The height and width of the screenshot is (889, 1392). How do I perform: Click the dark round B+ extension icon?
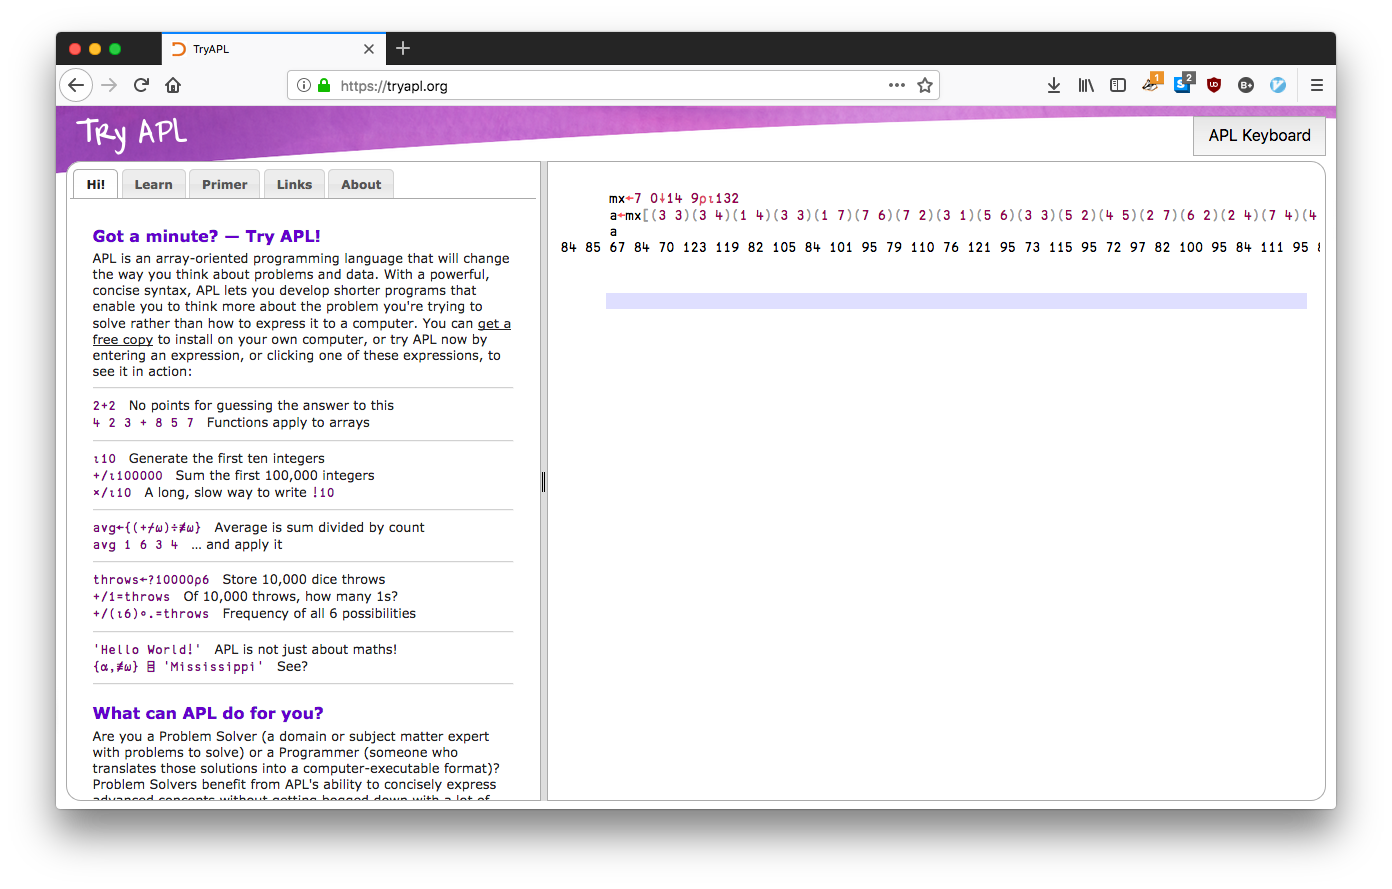pyautogui.click(x=1246, y=85)
